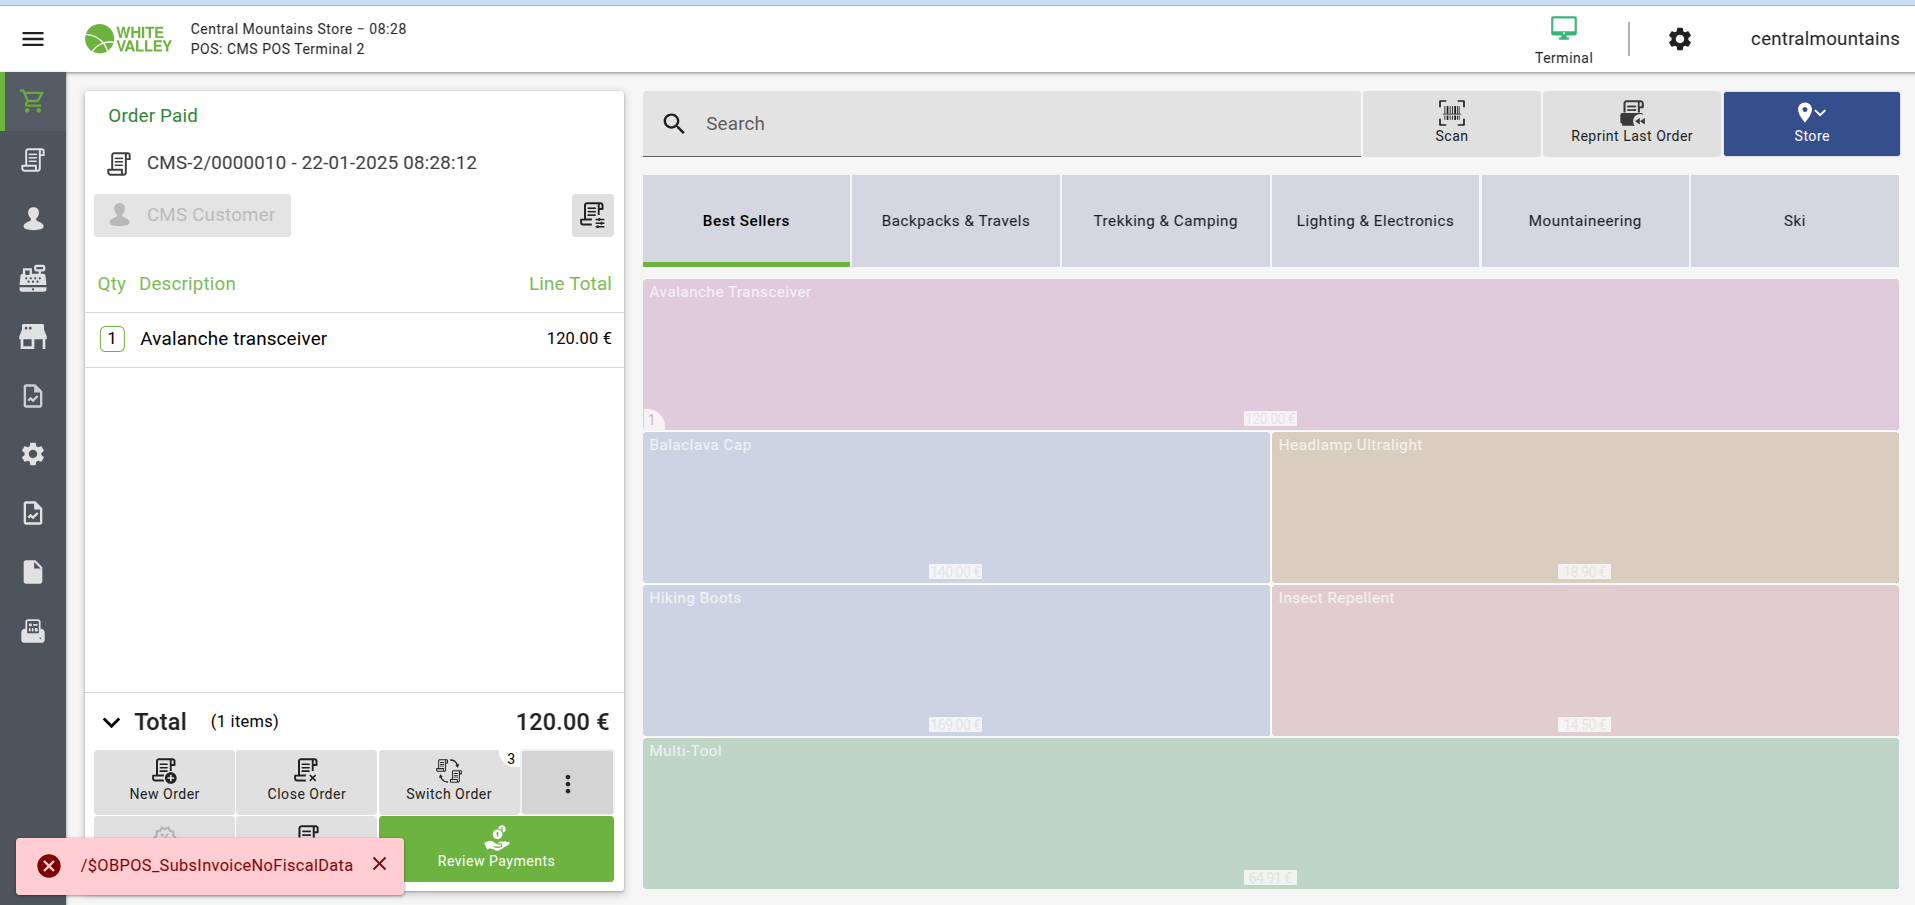Click the shopping cart sidebar icon
The image size is (1915, 905).
coord(33,101)
